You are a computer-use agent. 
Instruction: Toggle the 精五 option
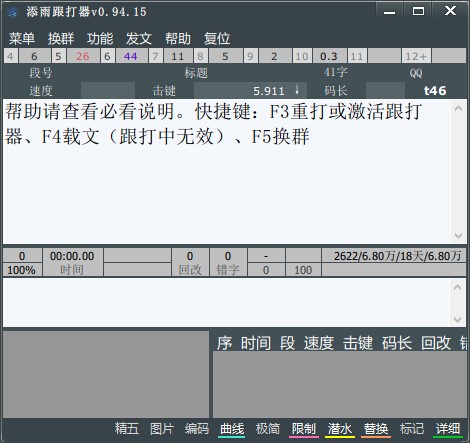[127, 428]
